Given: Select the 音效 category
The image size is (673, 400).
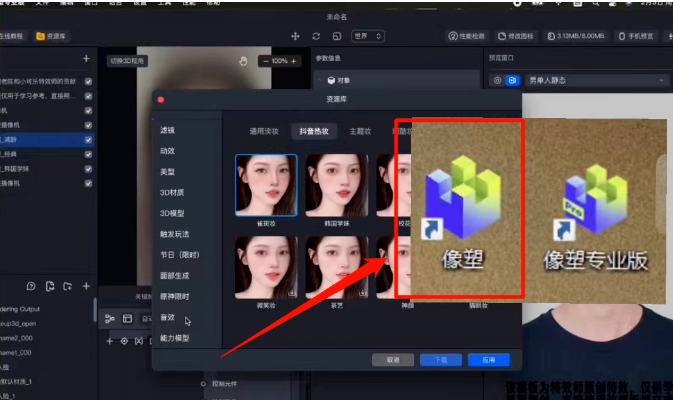Looking at the screenshot, I should [167, 317].
